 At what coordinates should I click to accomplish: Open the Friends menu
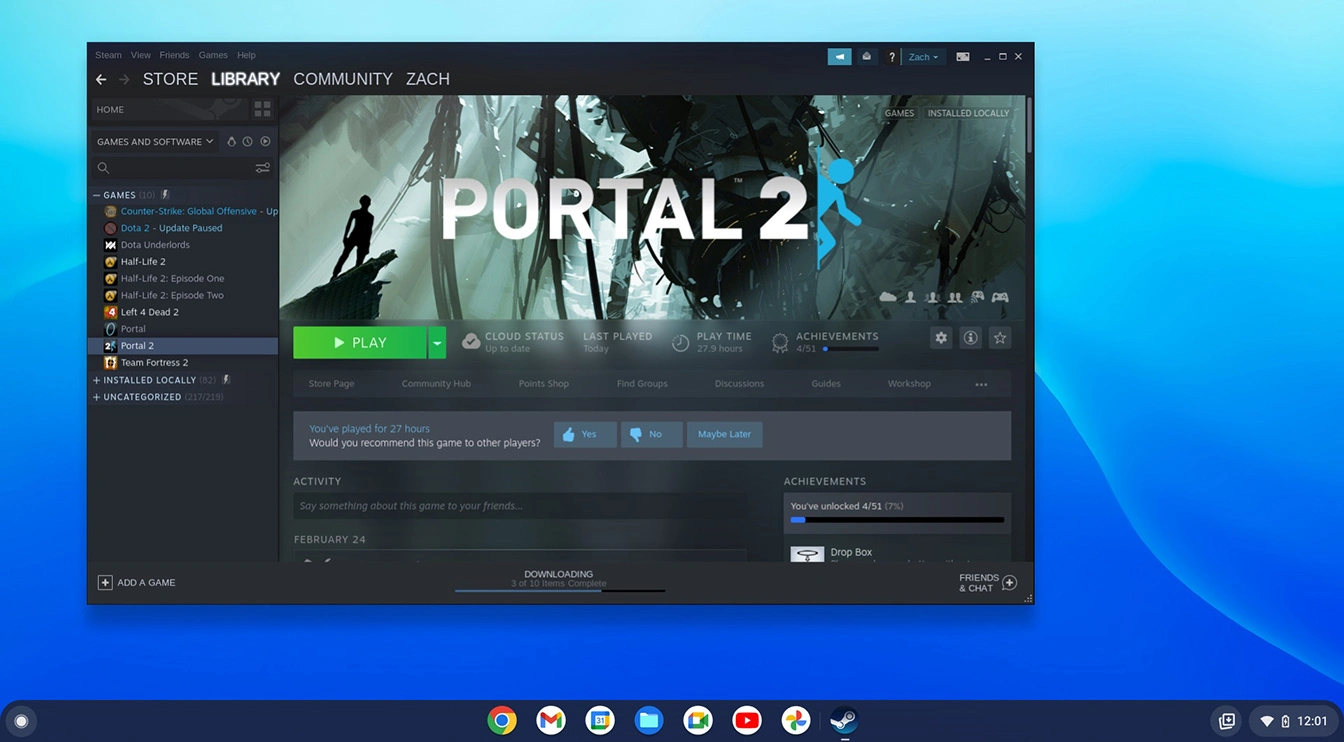click(174, 55)
